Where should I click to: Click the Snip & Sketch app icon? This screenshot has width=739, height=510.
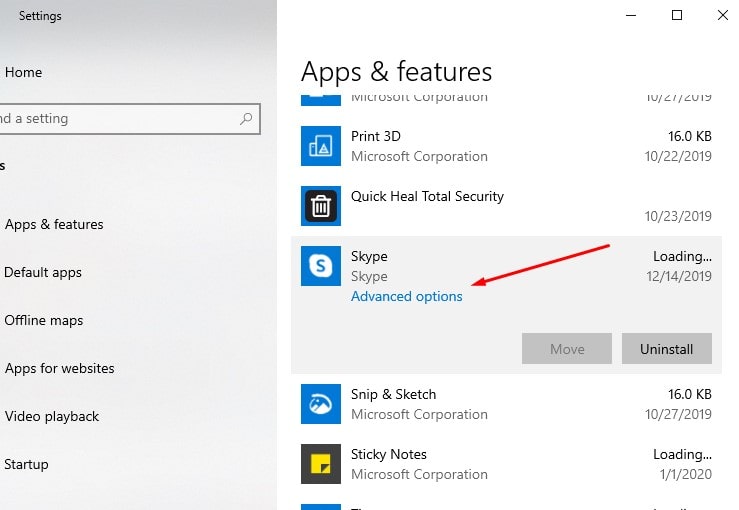[x=320, y=404]
